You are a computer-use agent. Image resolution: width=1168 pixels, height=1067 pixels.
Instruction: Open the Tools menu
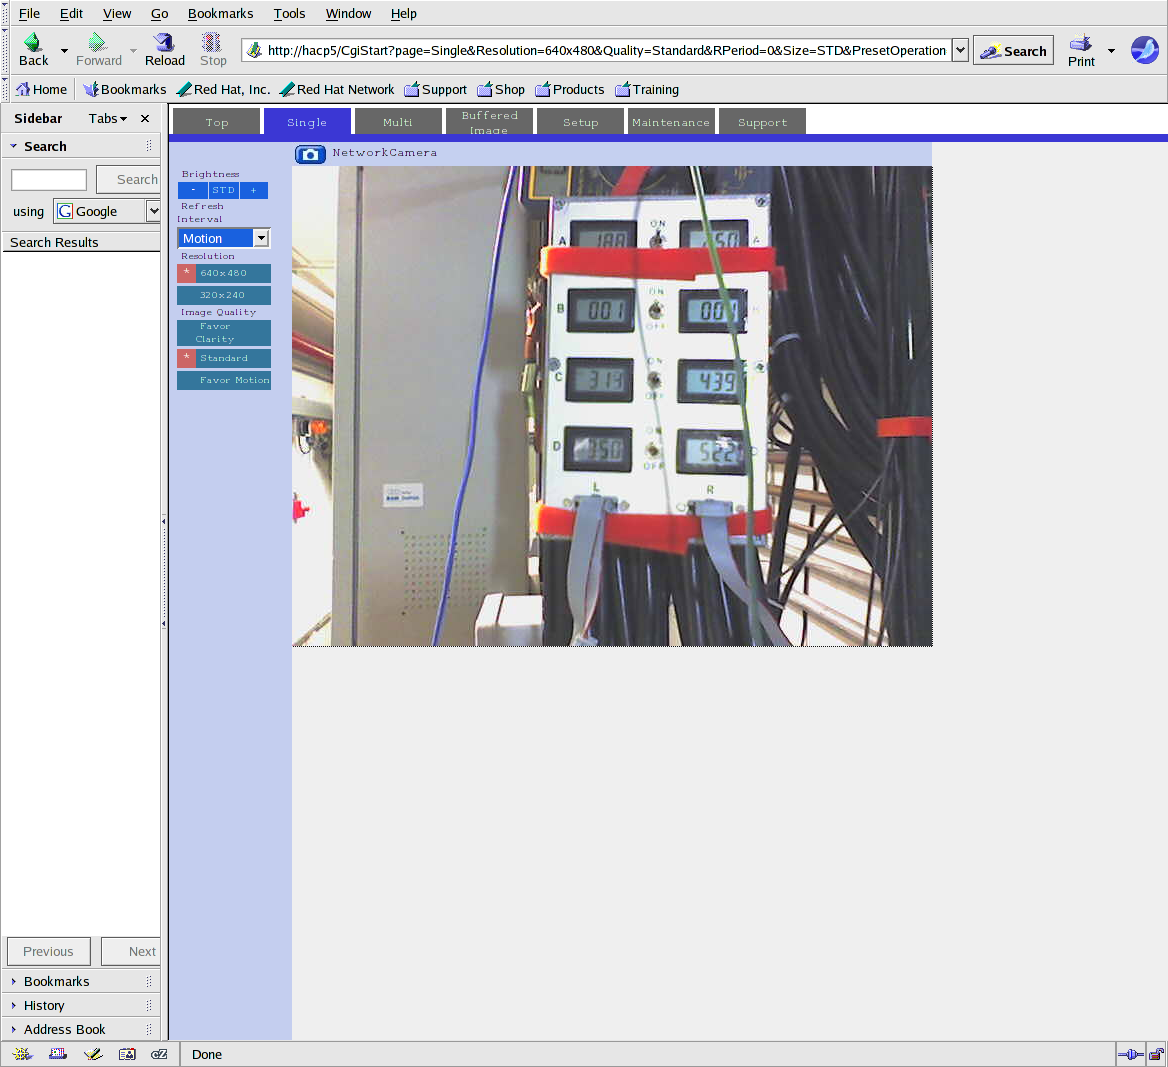click(x=289, y=13)
